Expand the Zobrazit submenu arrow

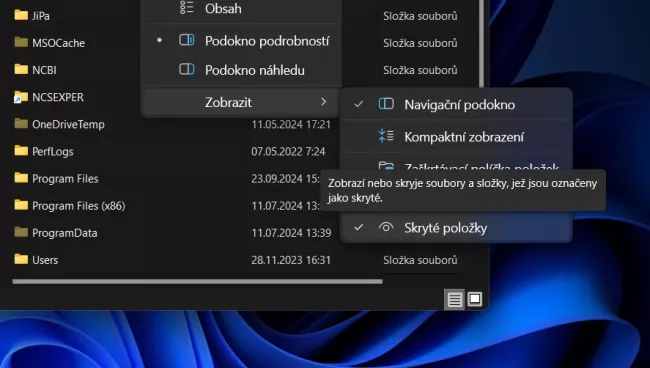[323, 102]
